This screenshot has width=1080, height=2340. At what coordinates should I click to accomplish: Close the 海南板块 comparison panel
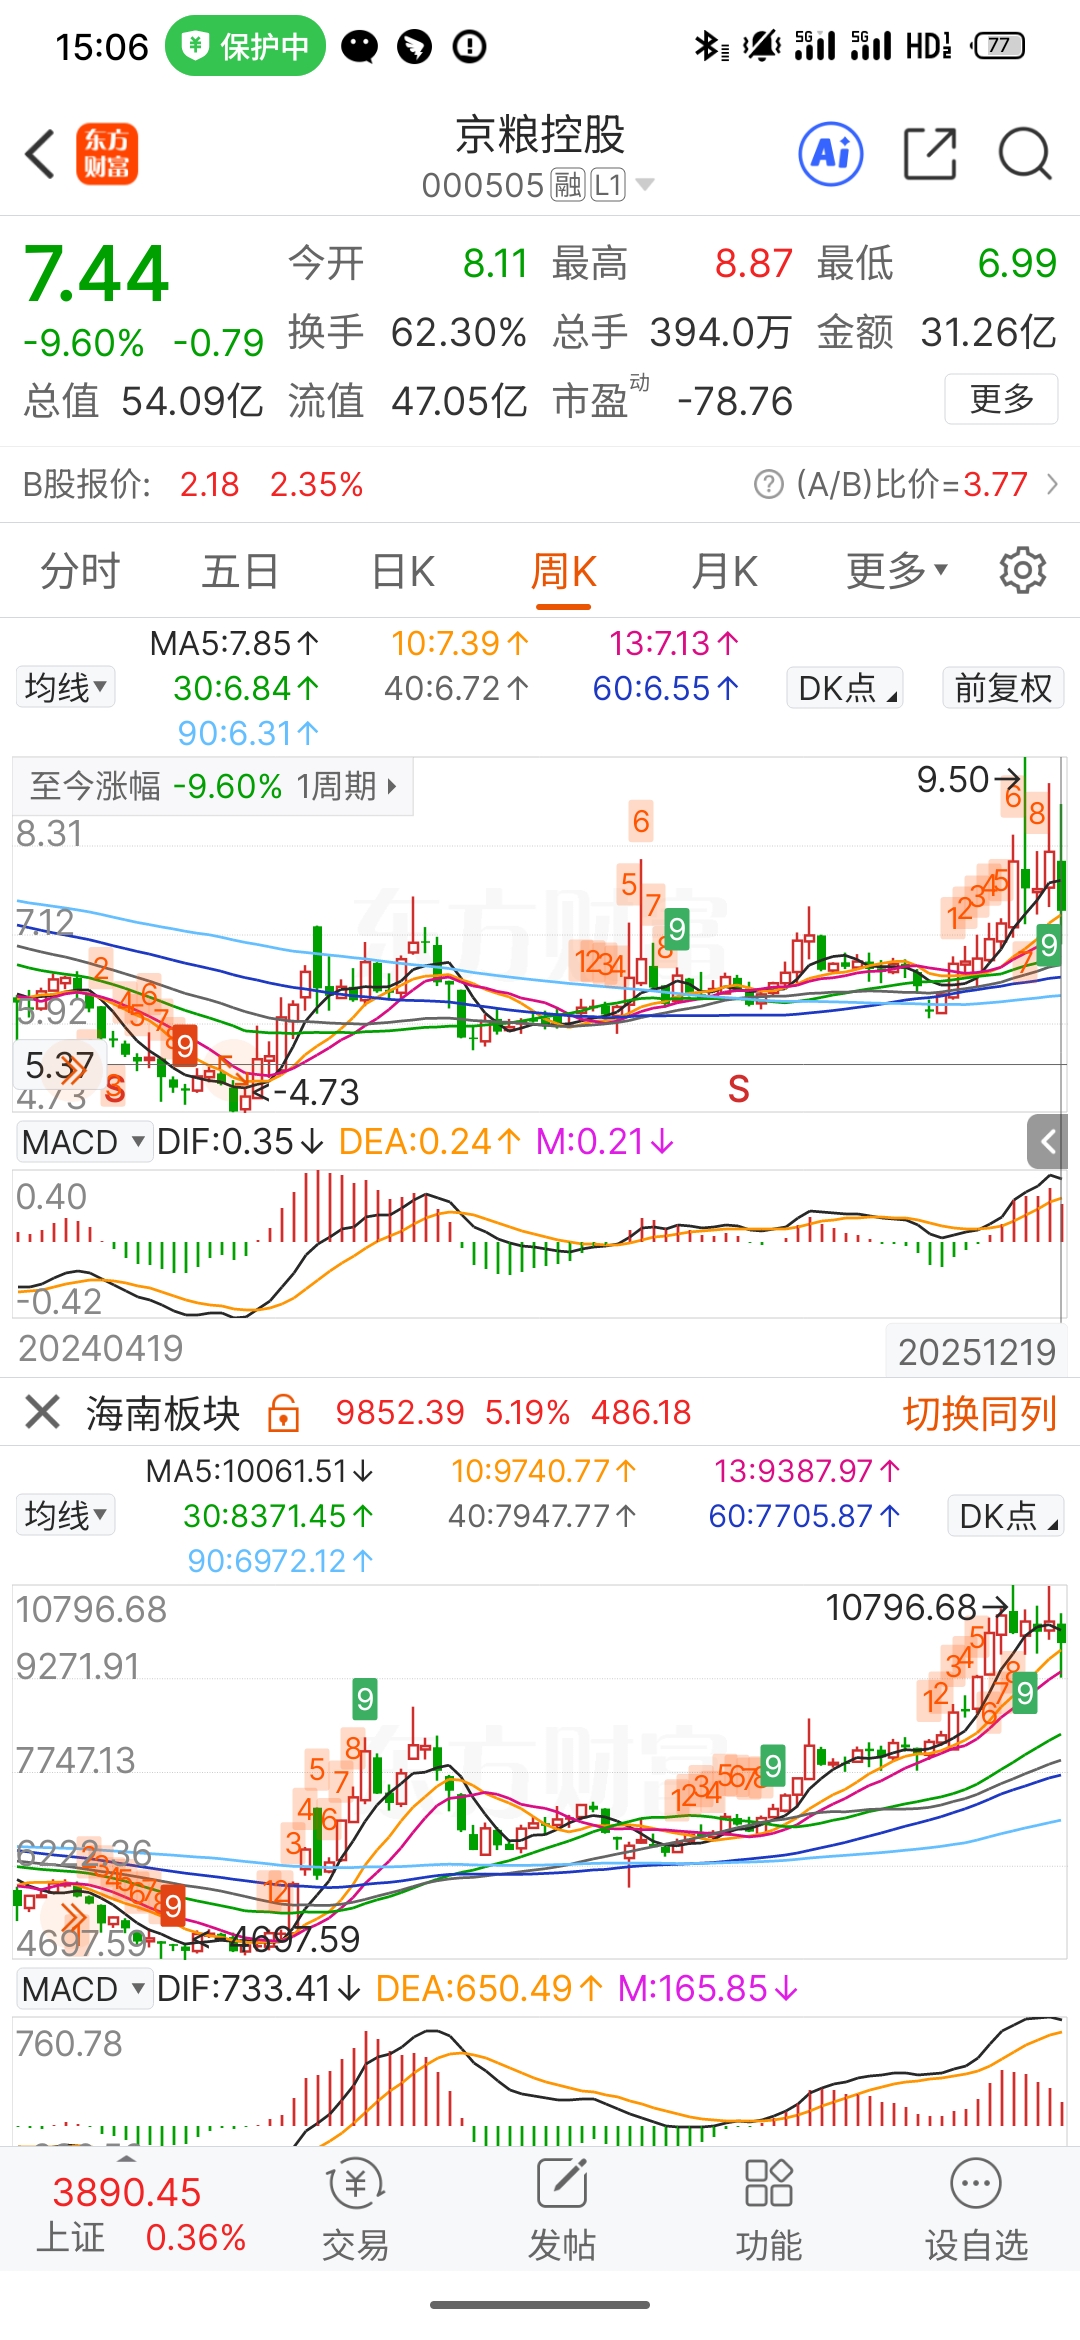pos(43,1412)
